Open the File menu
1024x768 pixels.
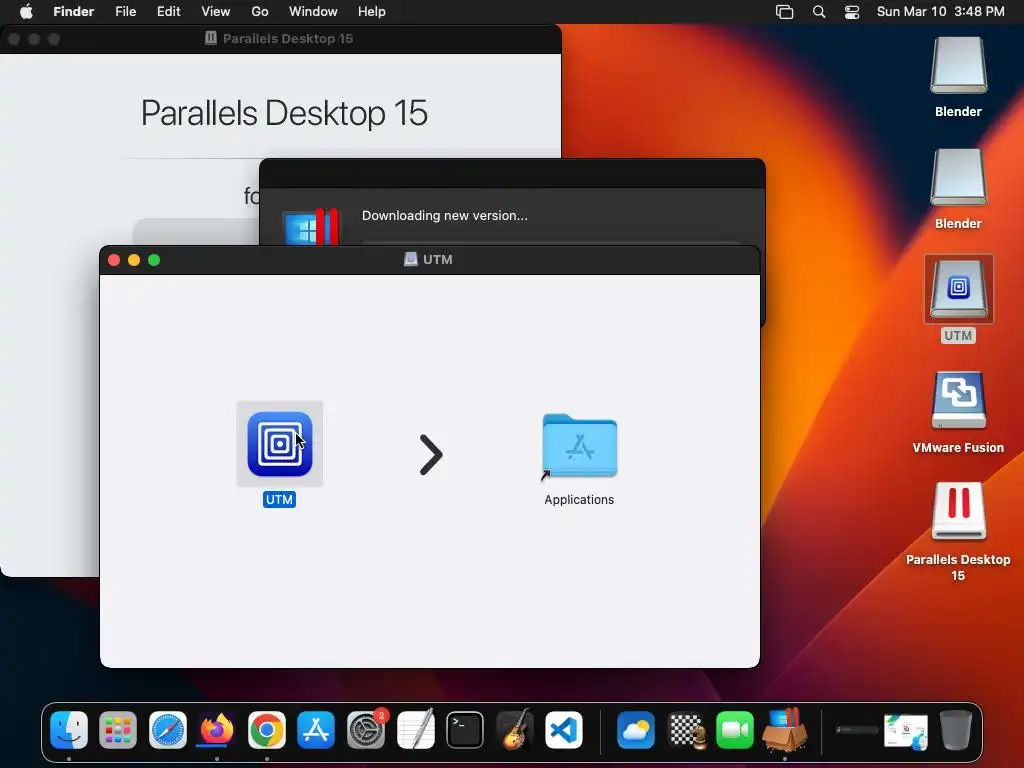[x=125, y=12]
